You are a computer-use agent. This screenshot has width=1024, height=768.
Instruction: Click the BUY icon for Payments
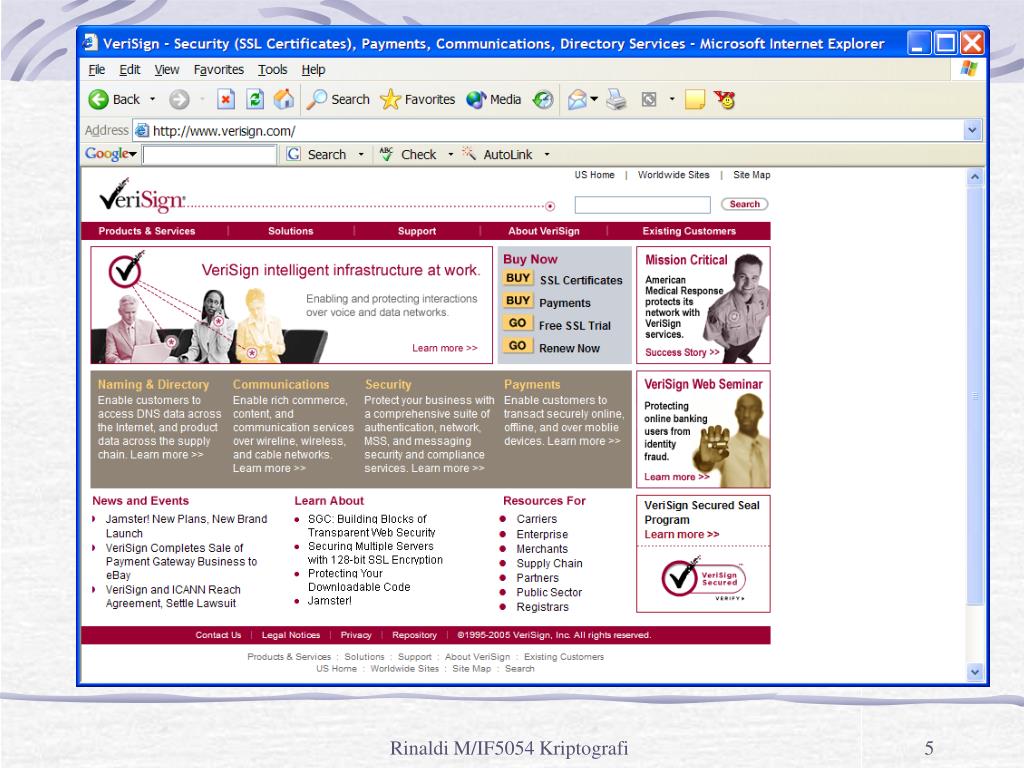(518, 301)
